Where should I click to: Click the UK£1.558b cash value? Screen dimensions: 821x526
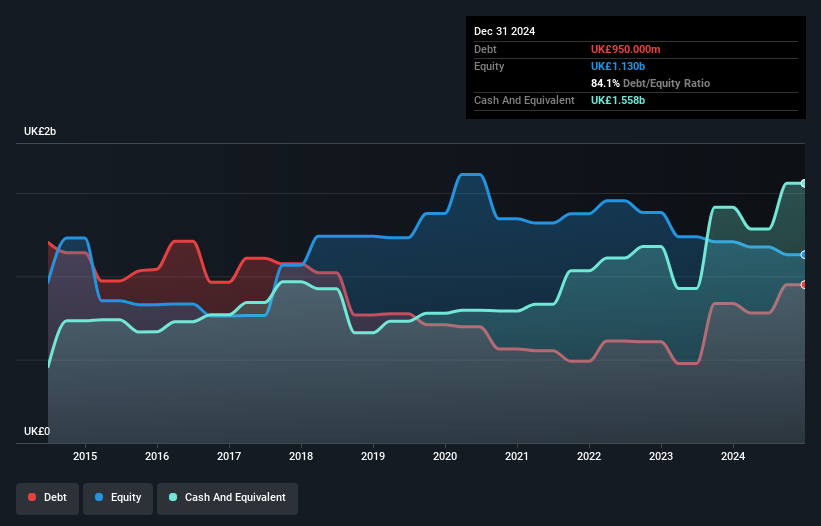[x=618, y=100]
